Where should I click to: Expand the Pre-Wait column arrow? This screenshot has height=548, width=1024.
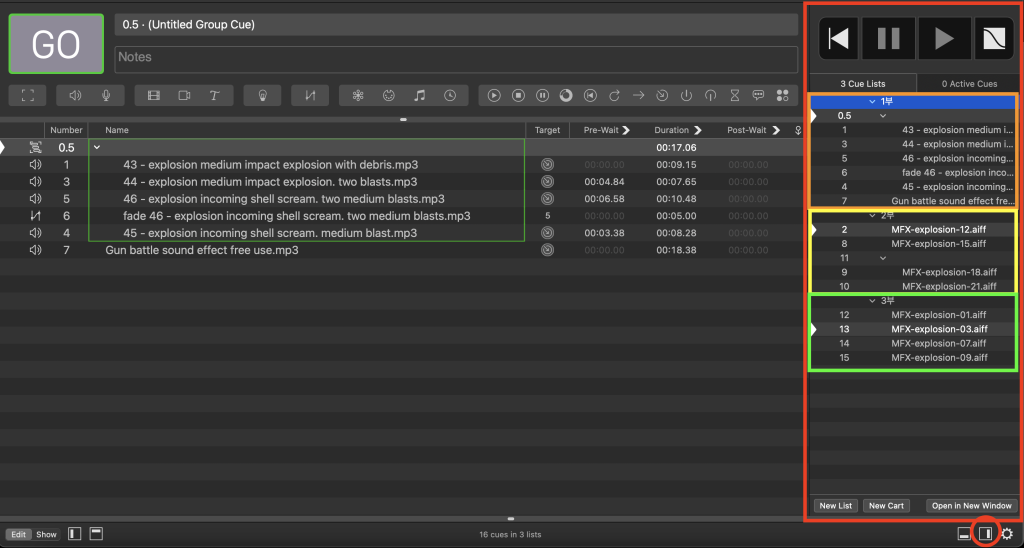coord(626,130)
